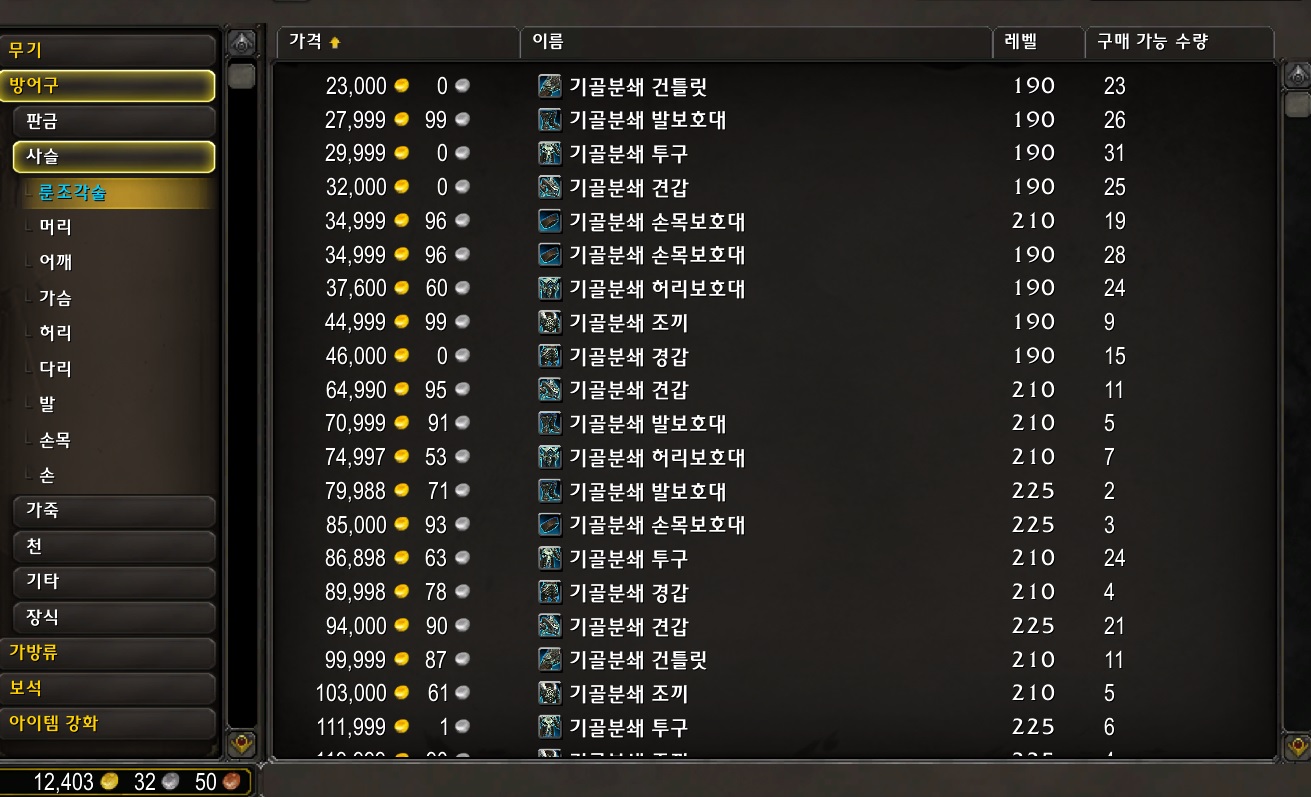The height and width of the screenshot is (797, 1311).
Task: Click the 기골분쇄 조끼 icon priced 44,999 gold
Action: click(549, 322)
